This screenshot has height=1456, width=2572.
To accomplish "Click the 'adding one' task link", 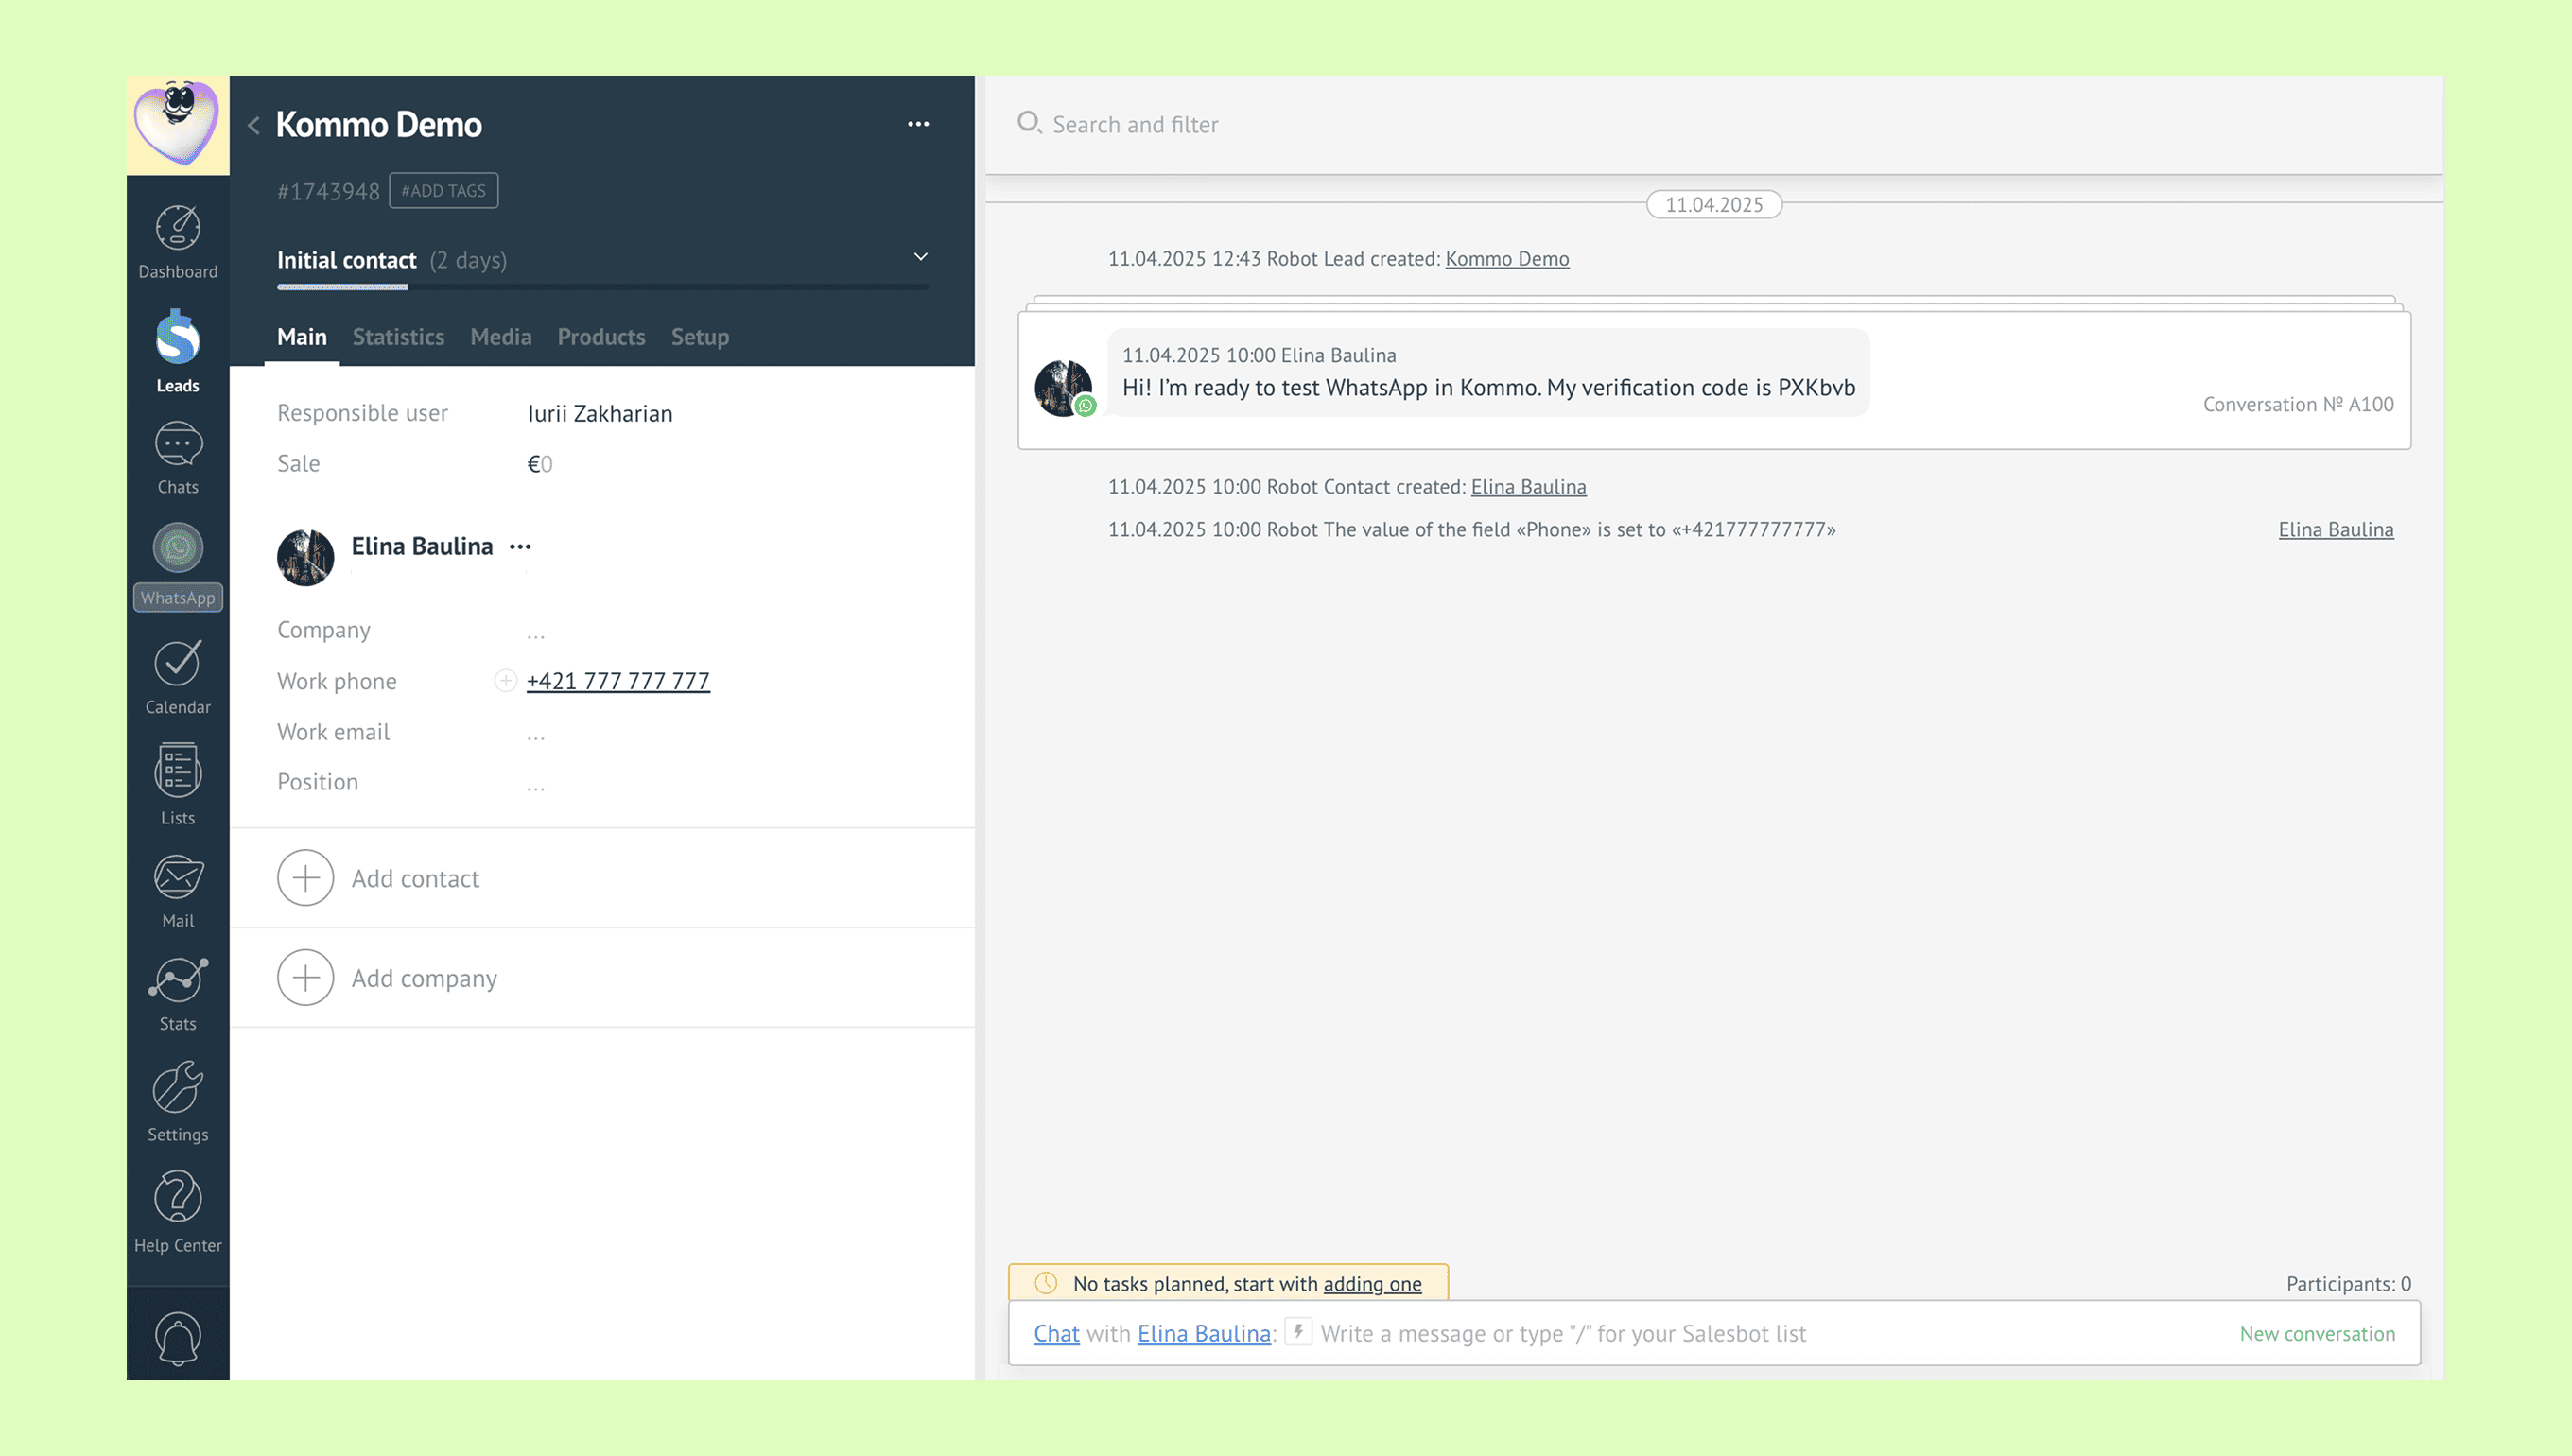I will click(x=1372, y=1283).
